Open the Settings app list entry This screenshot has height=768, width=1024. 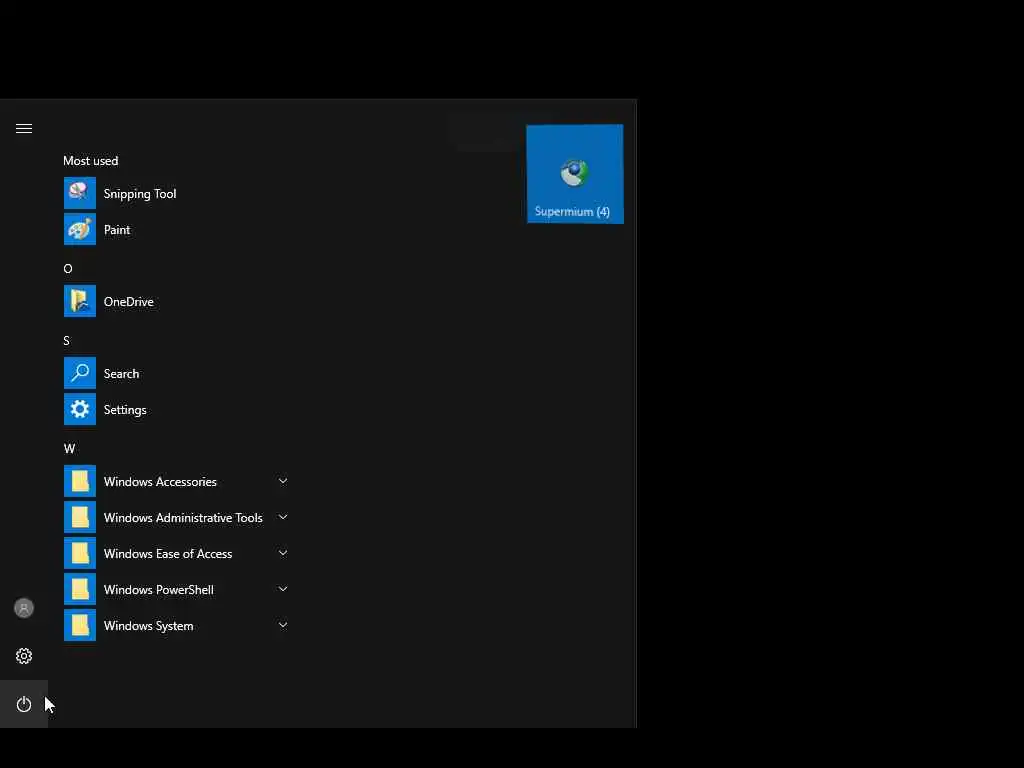(125, 410)
